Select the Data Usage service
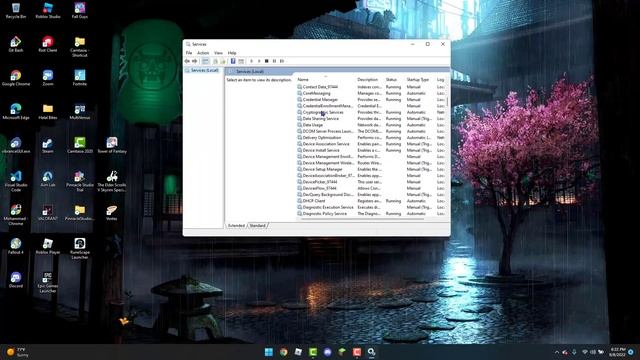 [x=370, y=125]
